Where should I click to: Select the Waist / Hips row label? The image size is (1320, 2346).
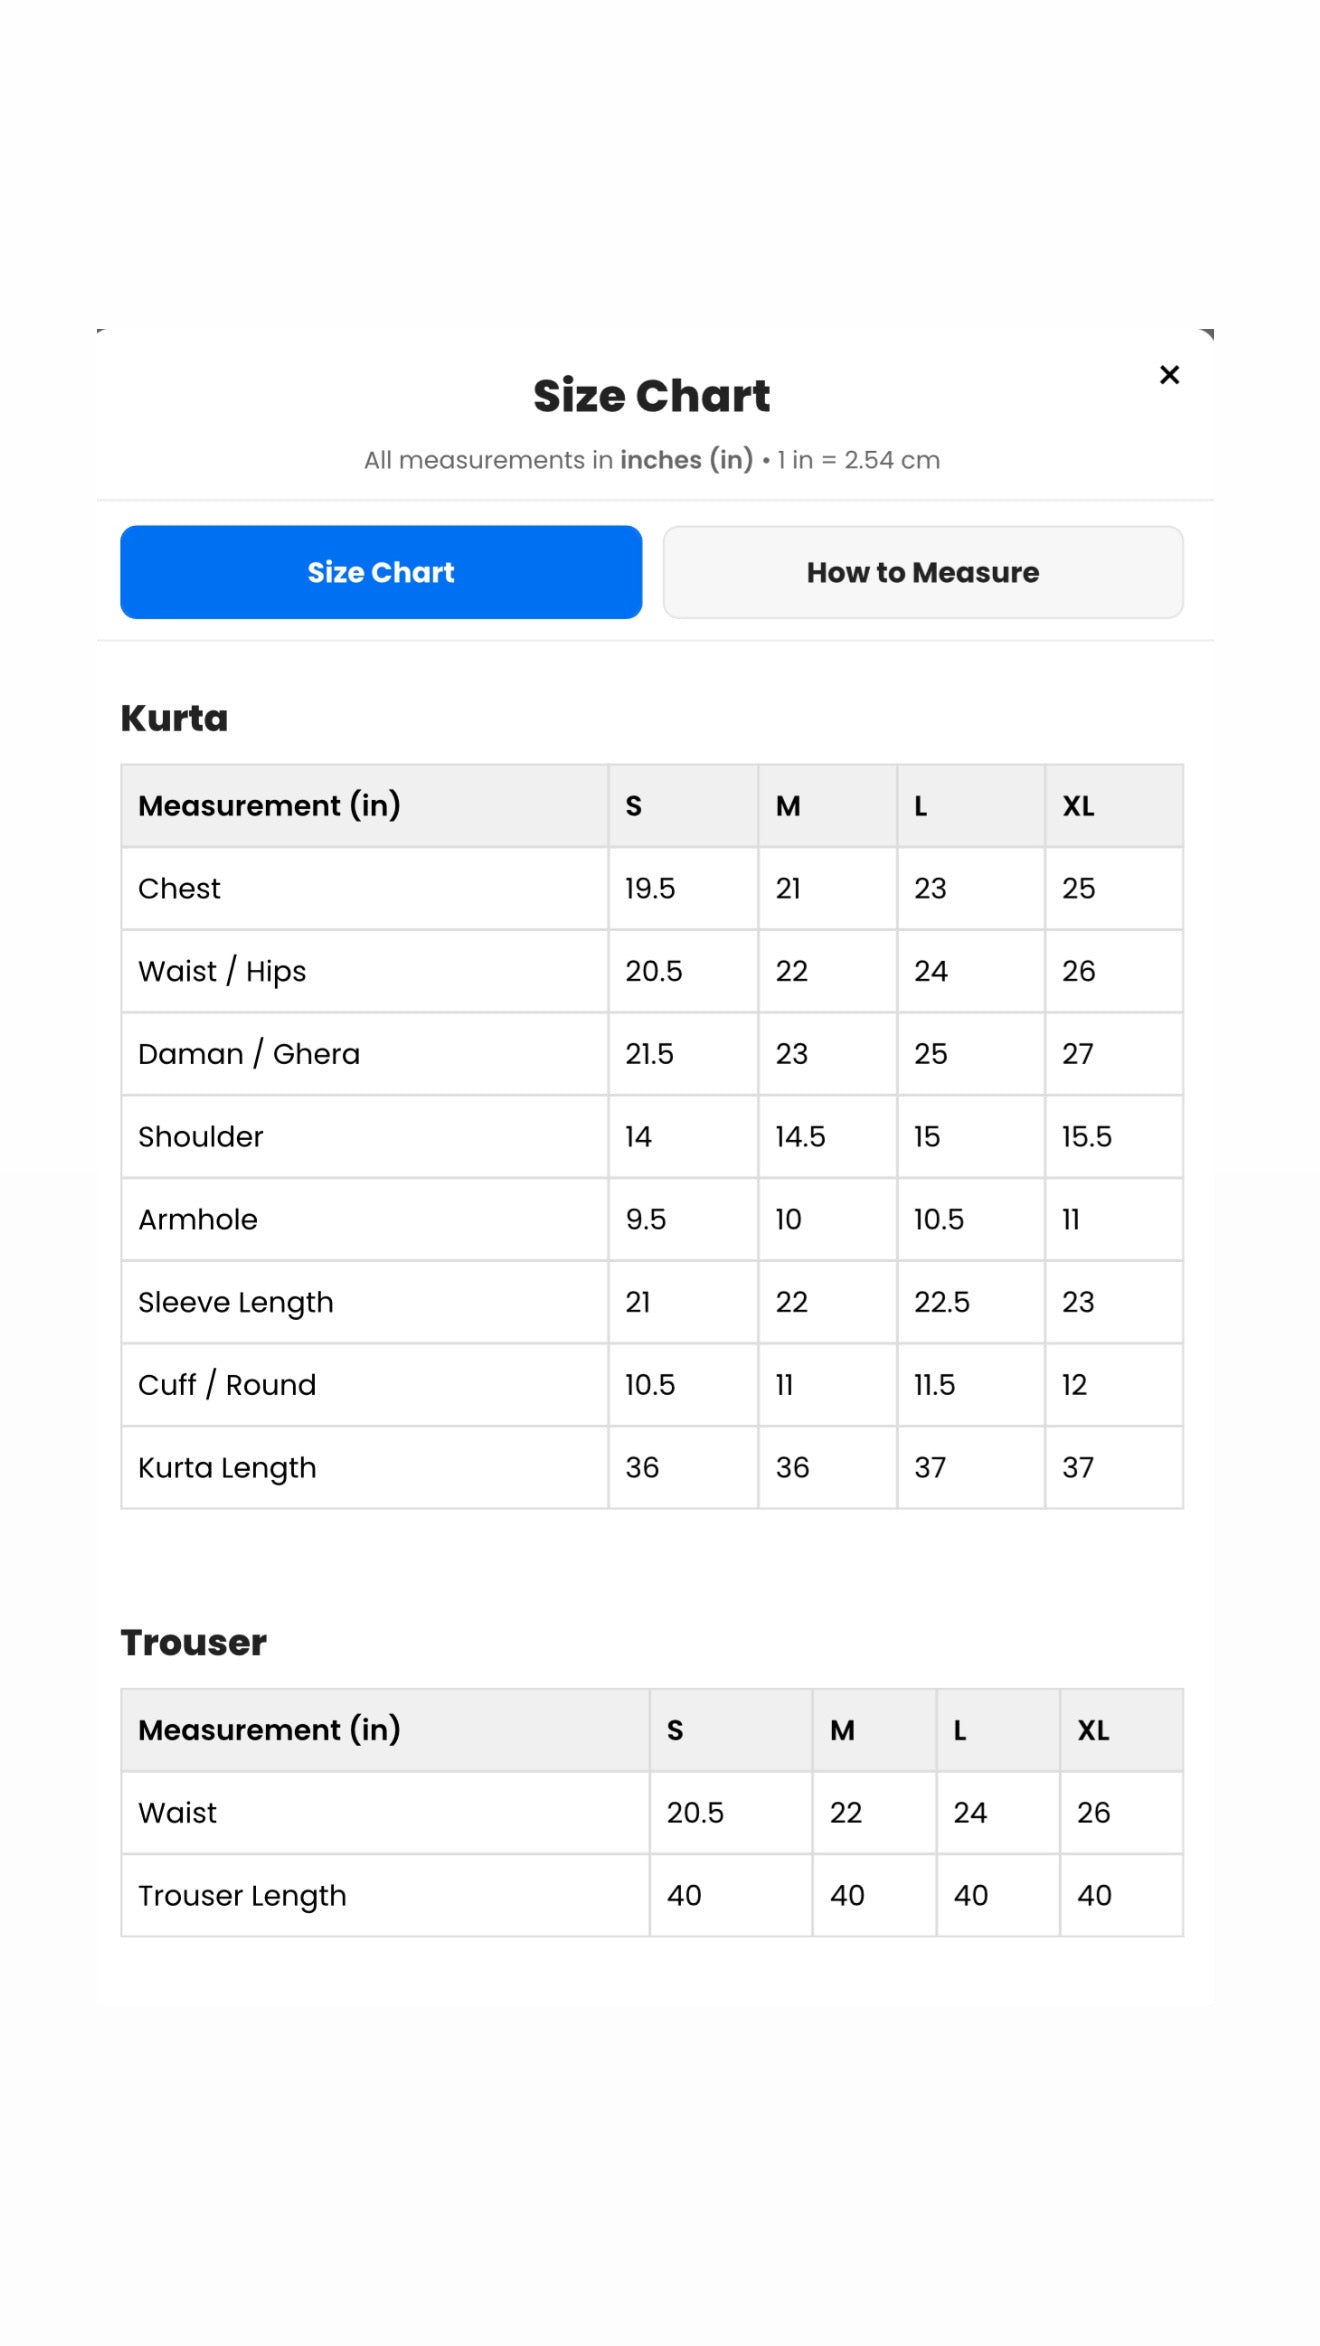pos(222,971)
